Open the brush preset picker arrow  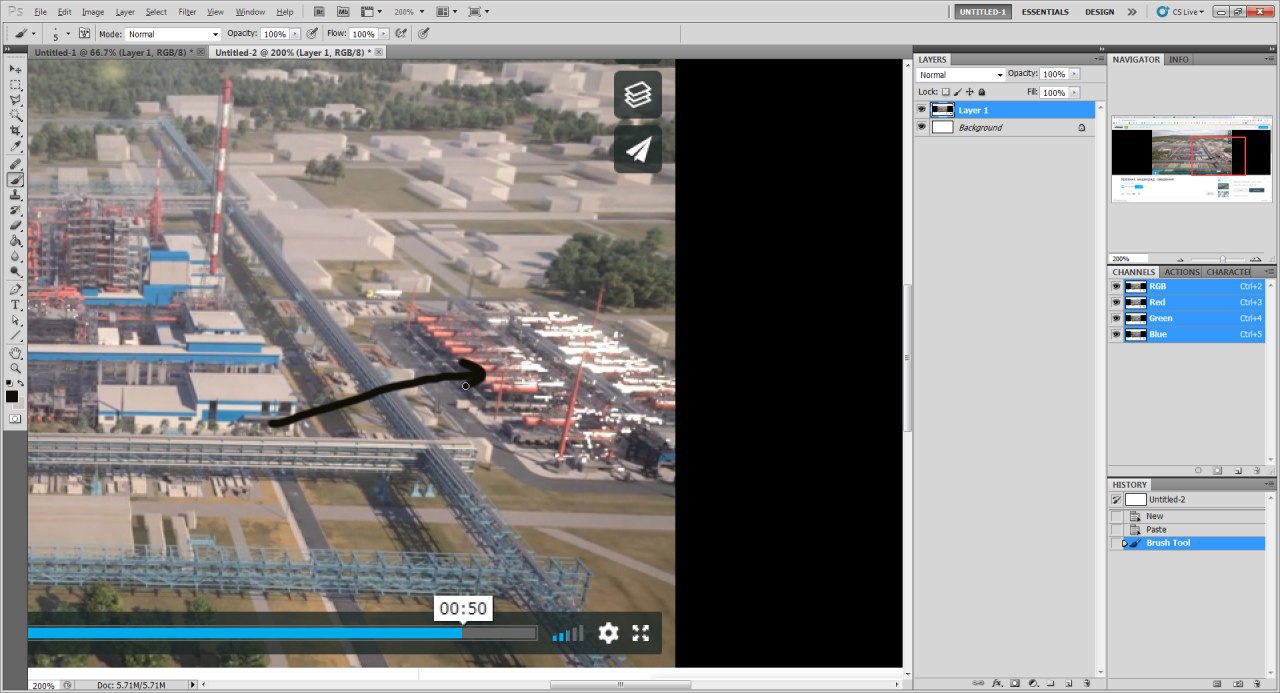68,34
